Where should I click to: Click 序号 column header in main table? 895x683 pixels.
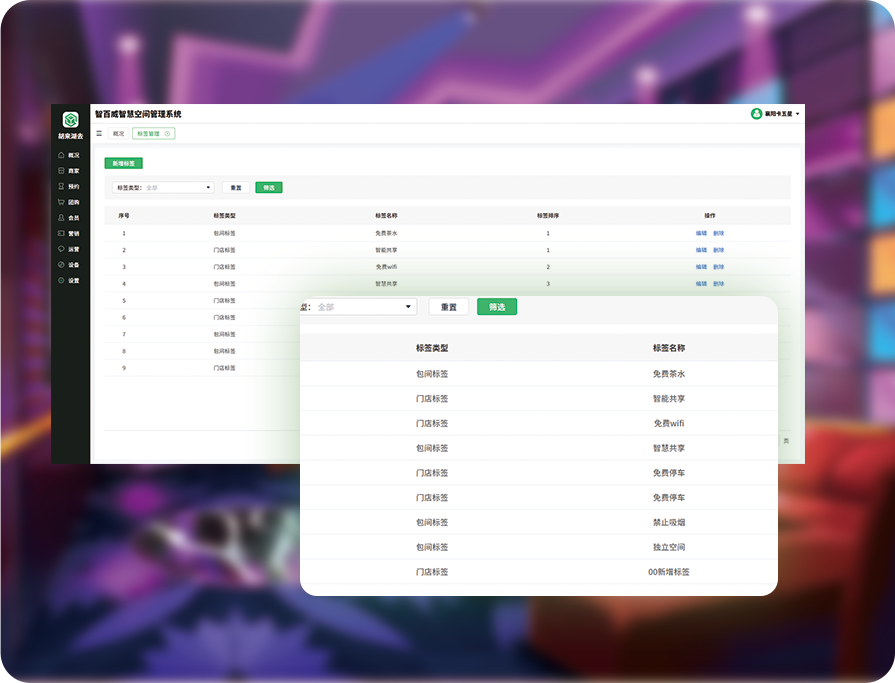(124, 216)
